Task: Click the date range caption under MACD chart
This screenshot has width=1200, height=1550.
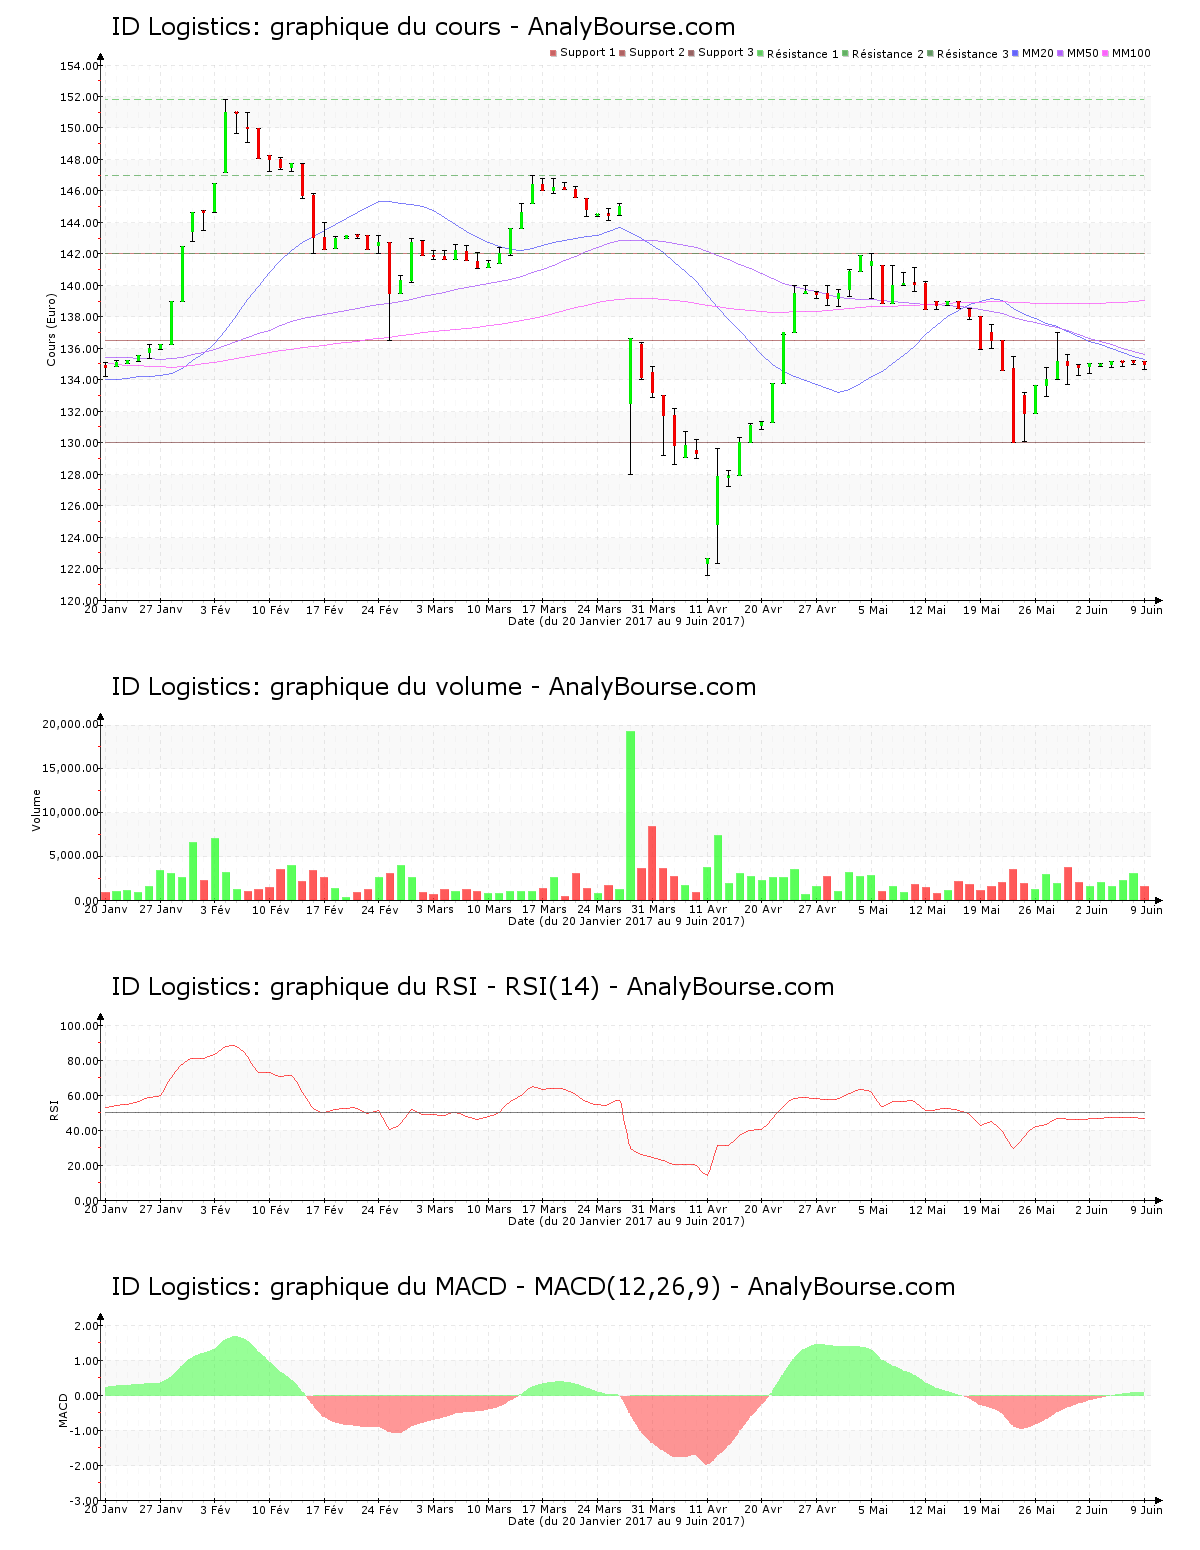Action: [x=626, y=1521]
